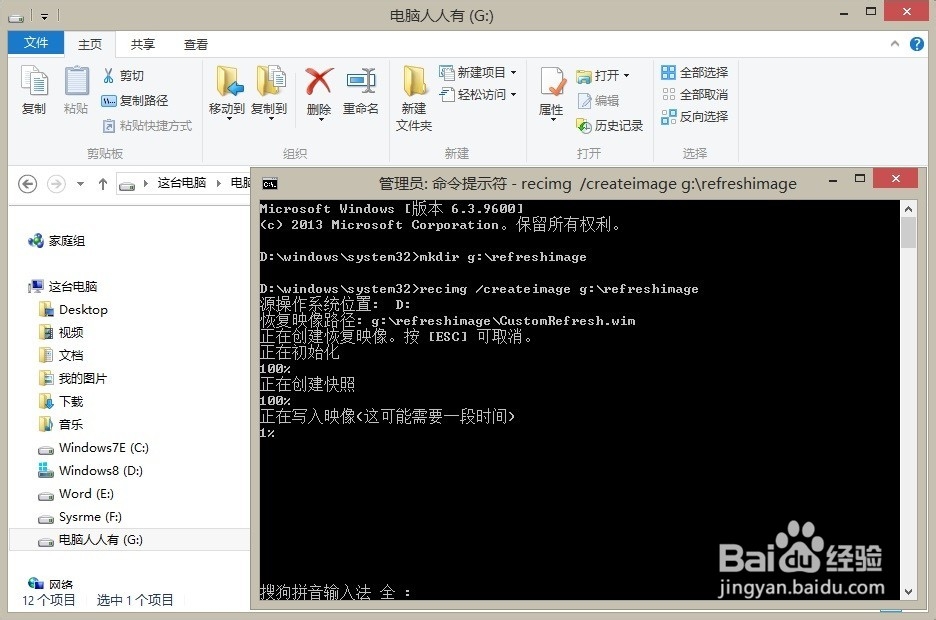This screenshot has width=936, height=620.
Task: Switch to Home (主页) ribbon tab
Action: (x=90, y=44)
